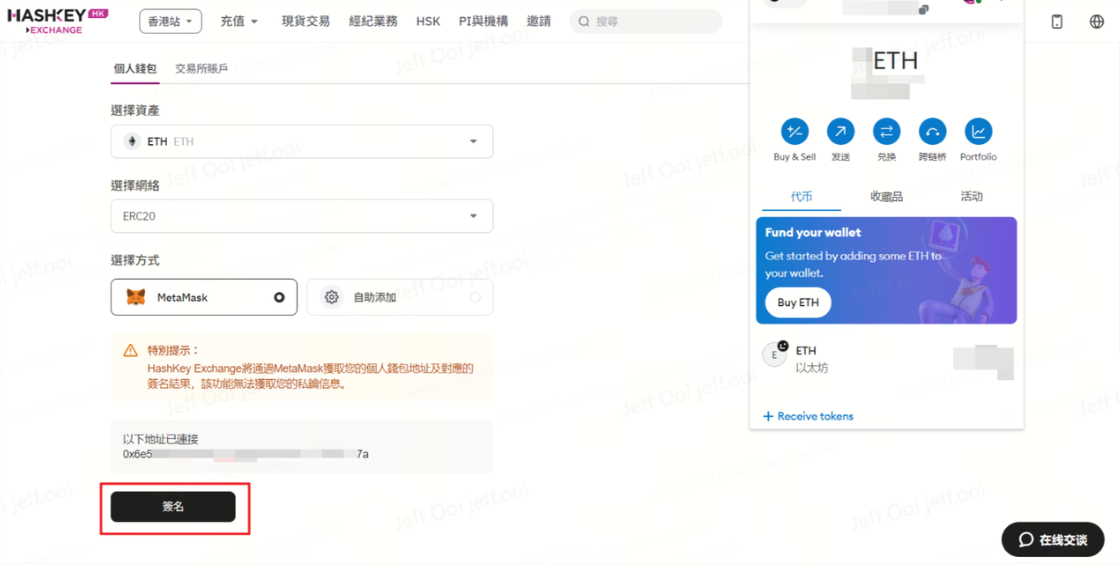
Task: Expand the 充值 menu dropdown
Action: pyautogui.click(x=239, y=21)
